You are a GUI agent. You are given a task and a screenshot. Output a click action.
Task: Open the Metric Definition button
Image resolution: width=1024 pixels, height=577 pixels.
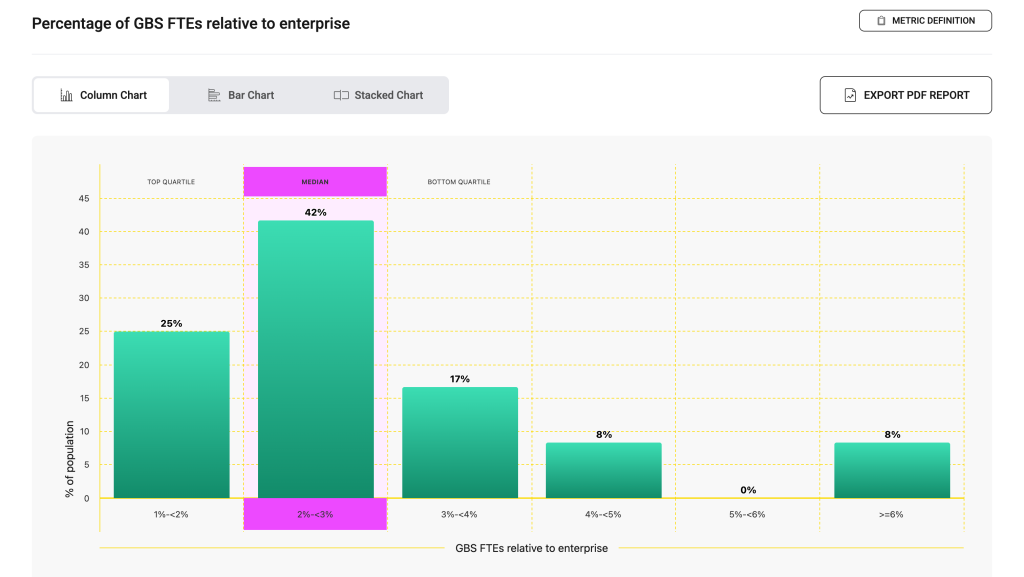pyautogui.click(x=925, y=21)
